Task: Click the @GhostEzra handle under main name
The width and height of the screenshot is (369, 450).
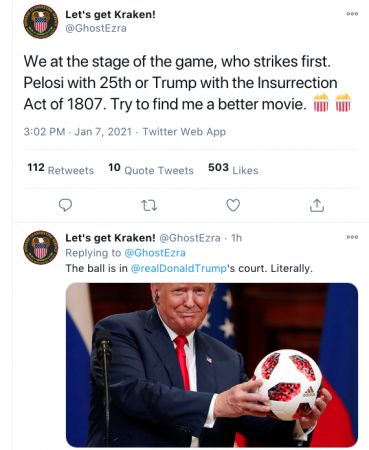Action: [x=96, y=28]
